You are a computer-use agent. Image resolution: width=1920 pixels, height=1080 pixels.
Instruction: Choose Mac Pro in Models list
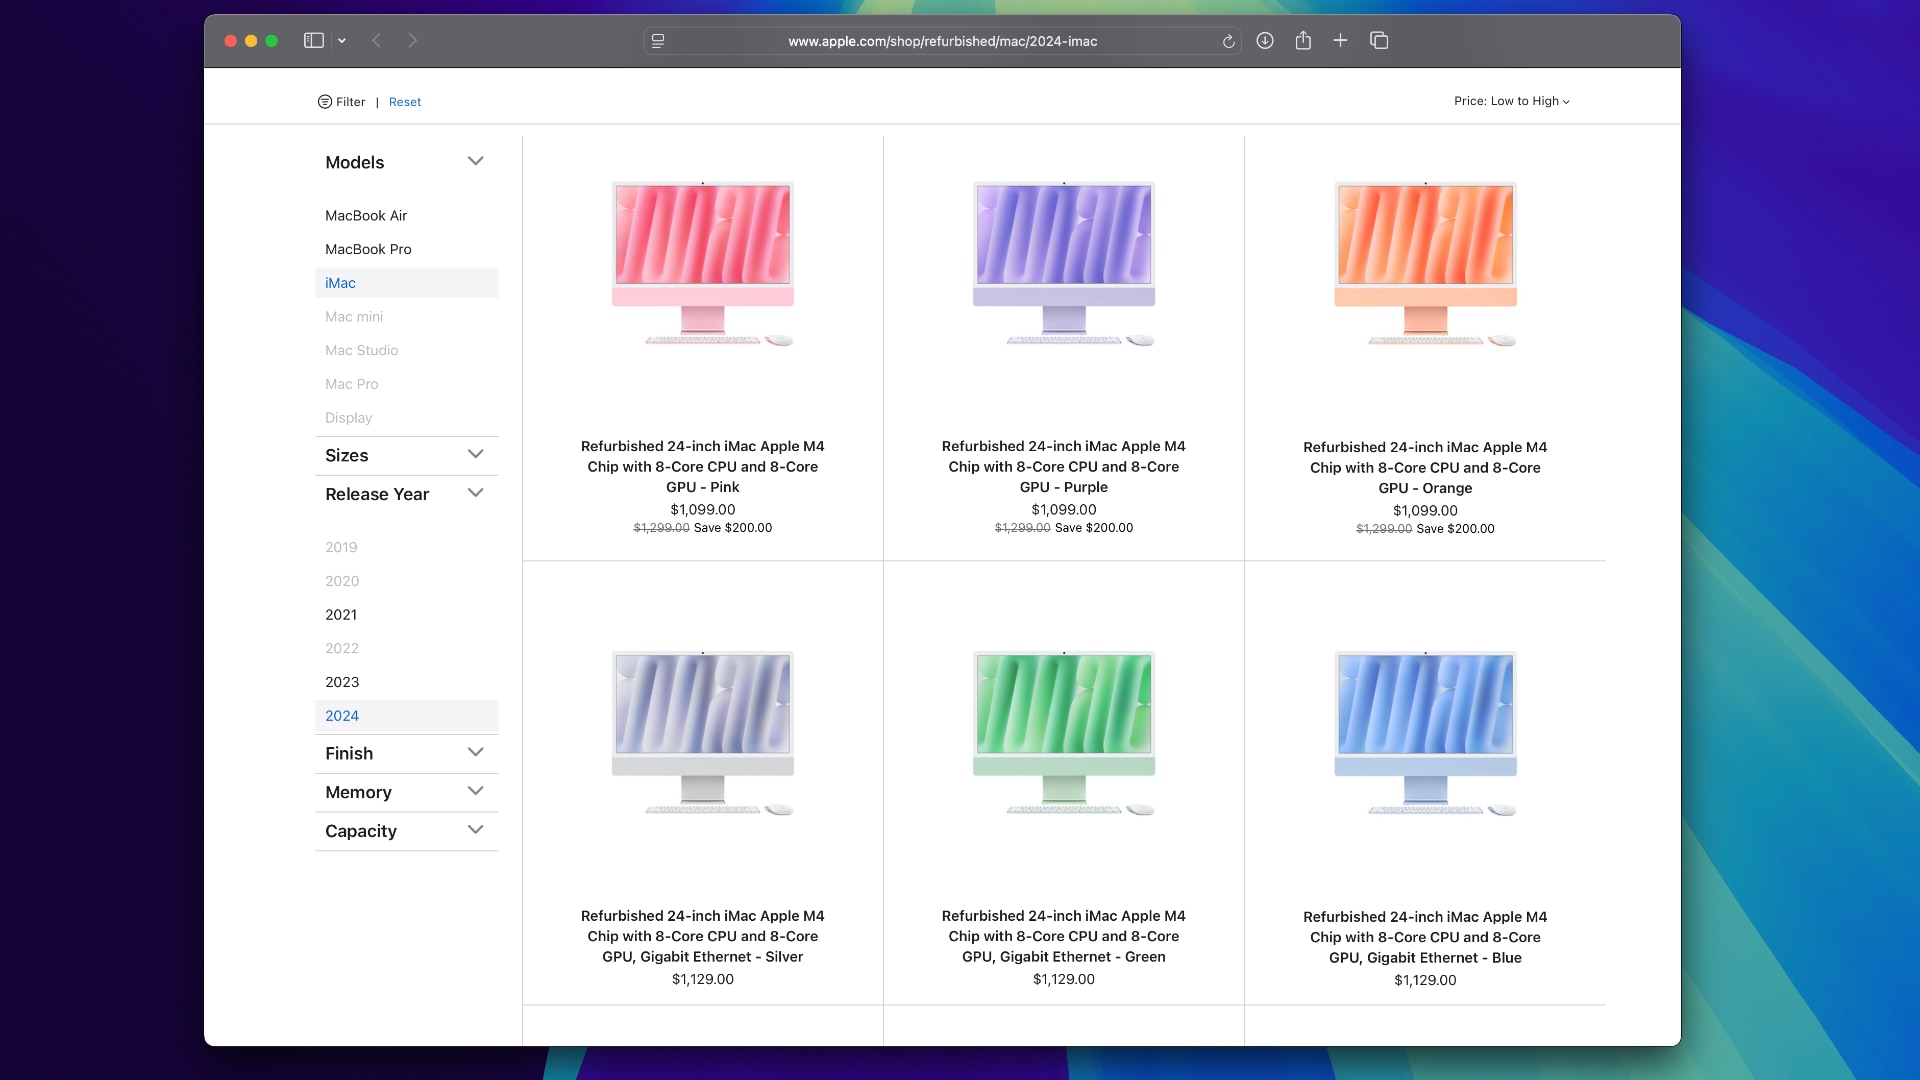coord(351,385)
